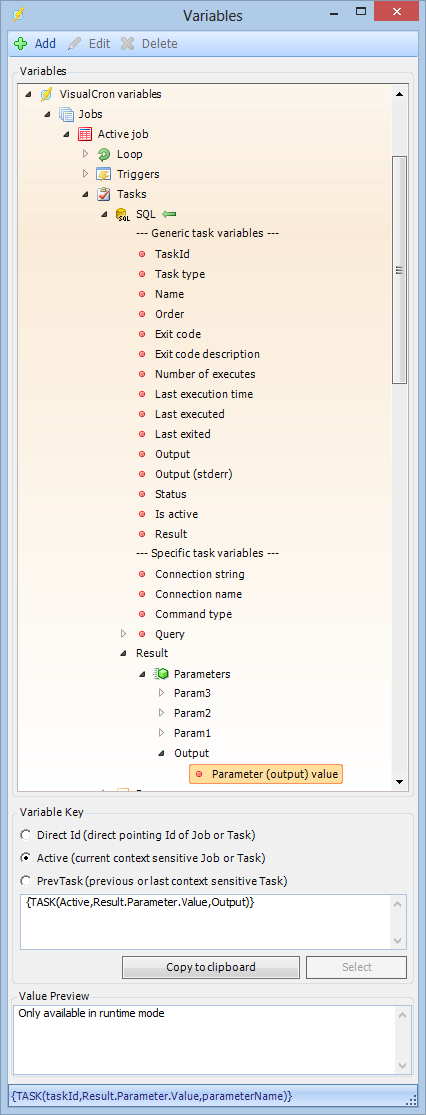The image size is (426, 1115).
Task: Click the Loop node icon
Action: point(105,154)
